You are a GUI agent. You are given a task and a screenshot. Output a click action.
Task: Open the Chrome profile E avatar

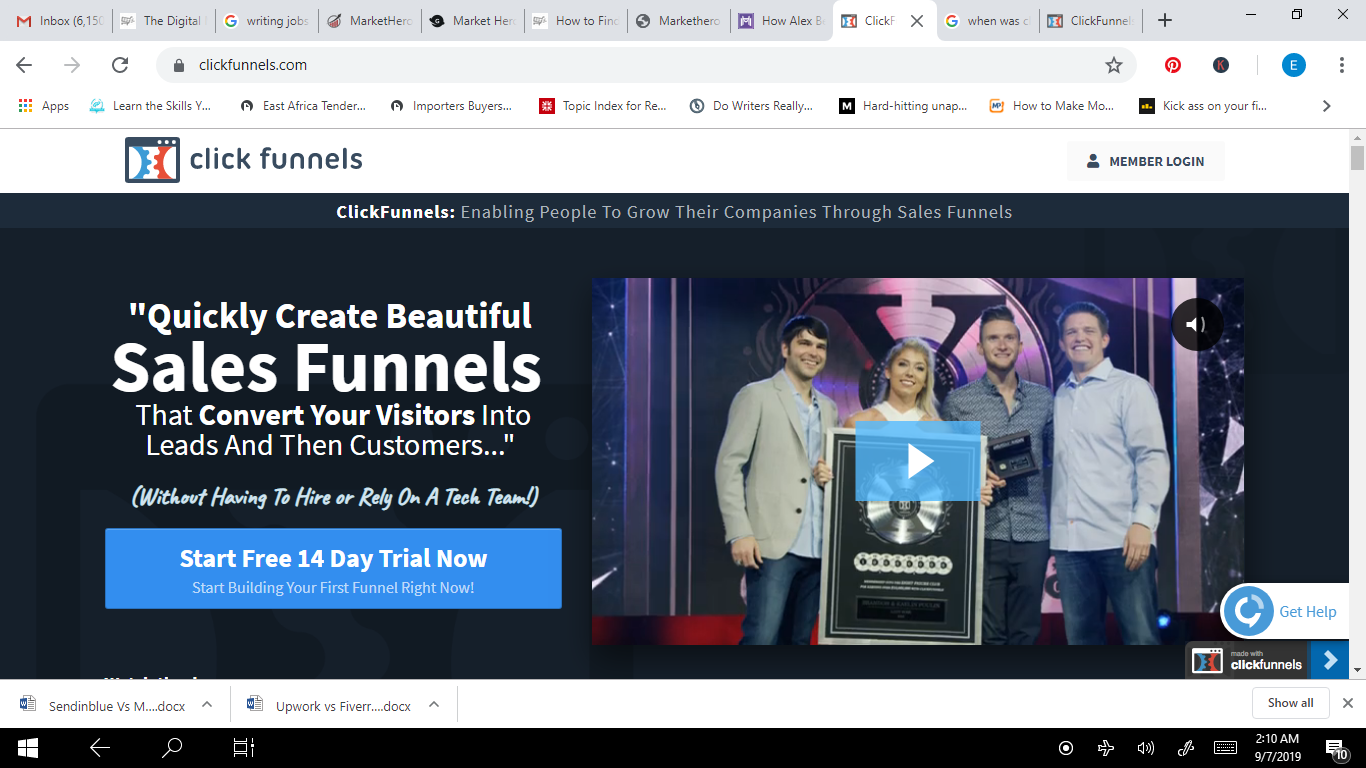tap(1294, 65)
